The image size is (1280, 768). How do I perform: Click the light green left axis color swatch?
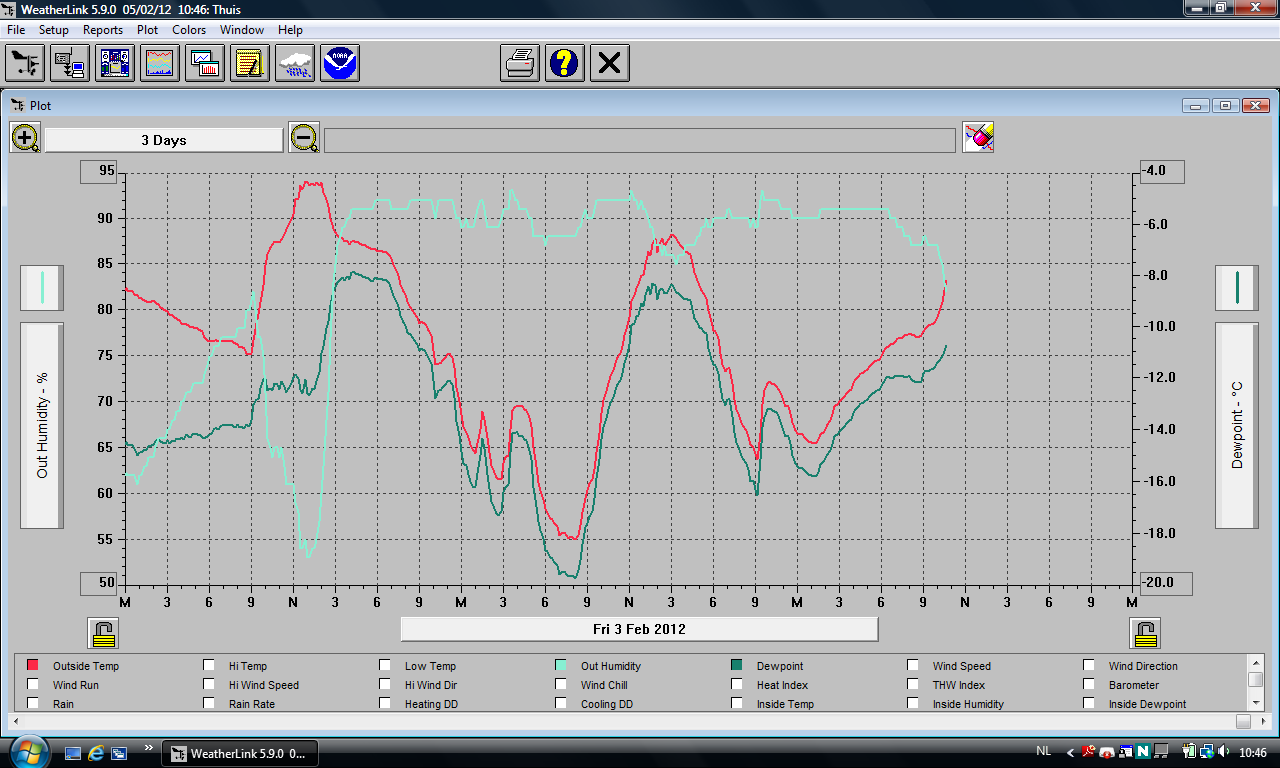point(42,288)
